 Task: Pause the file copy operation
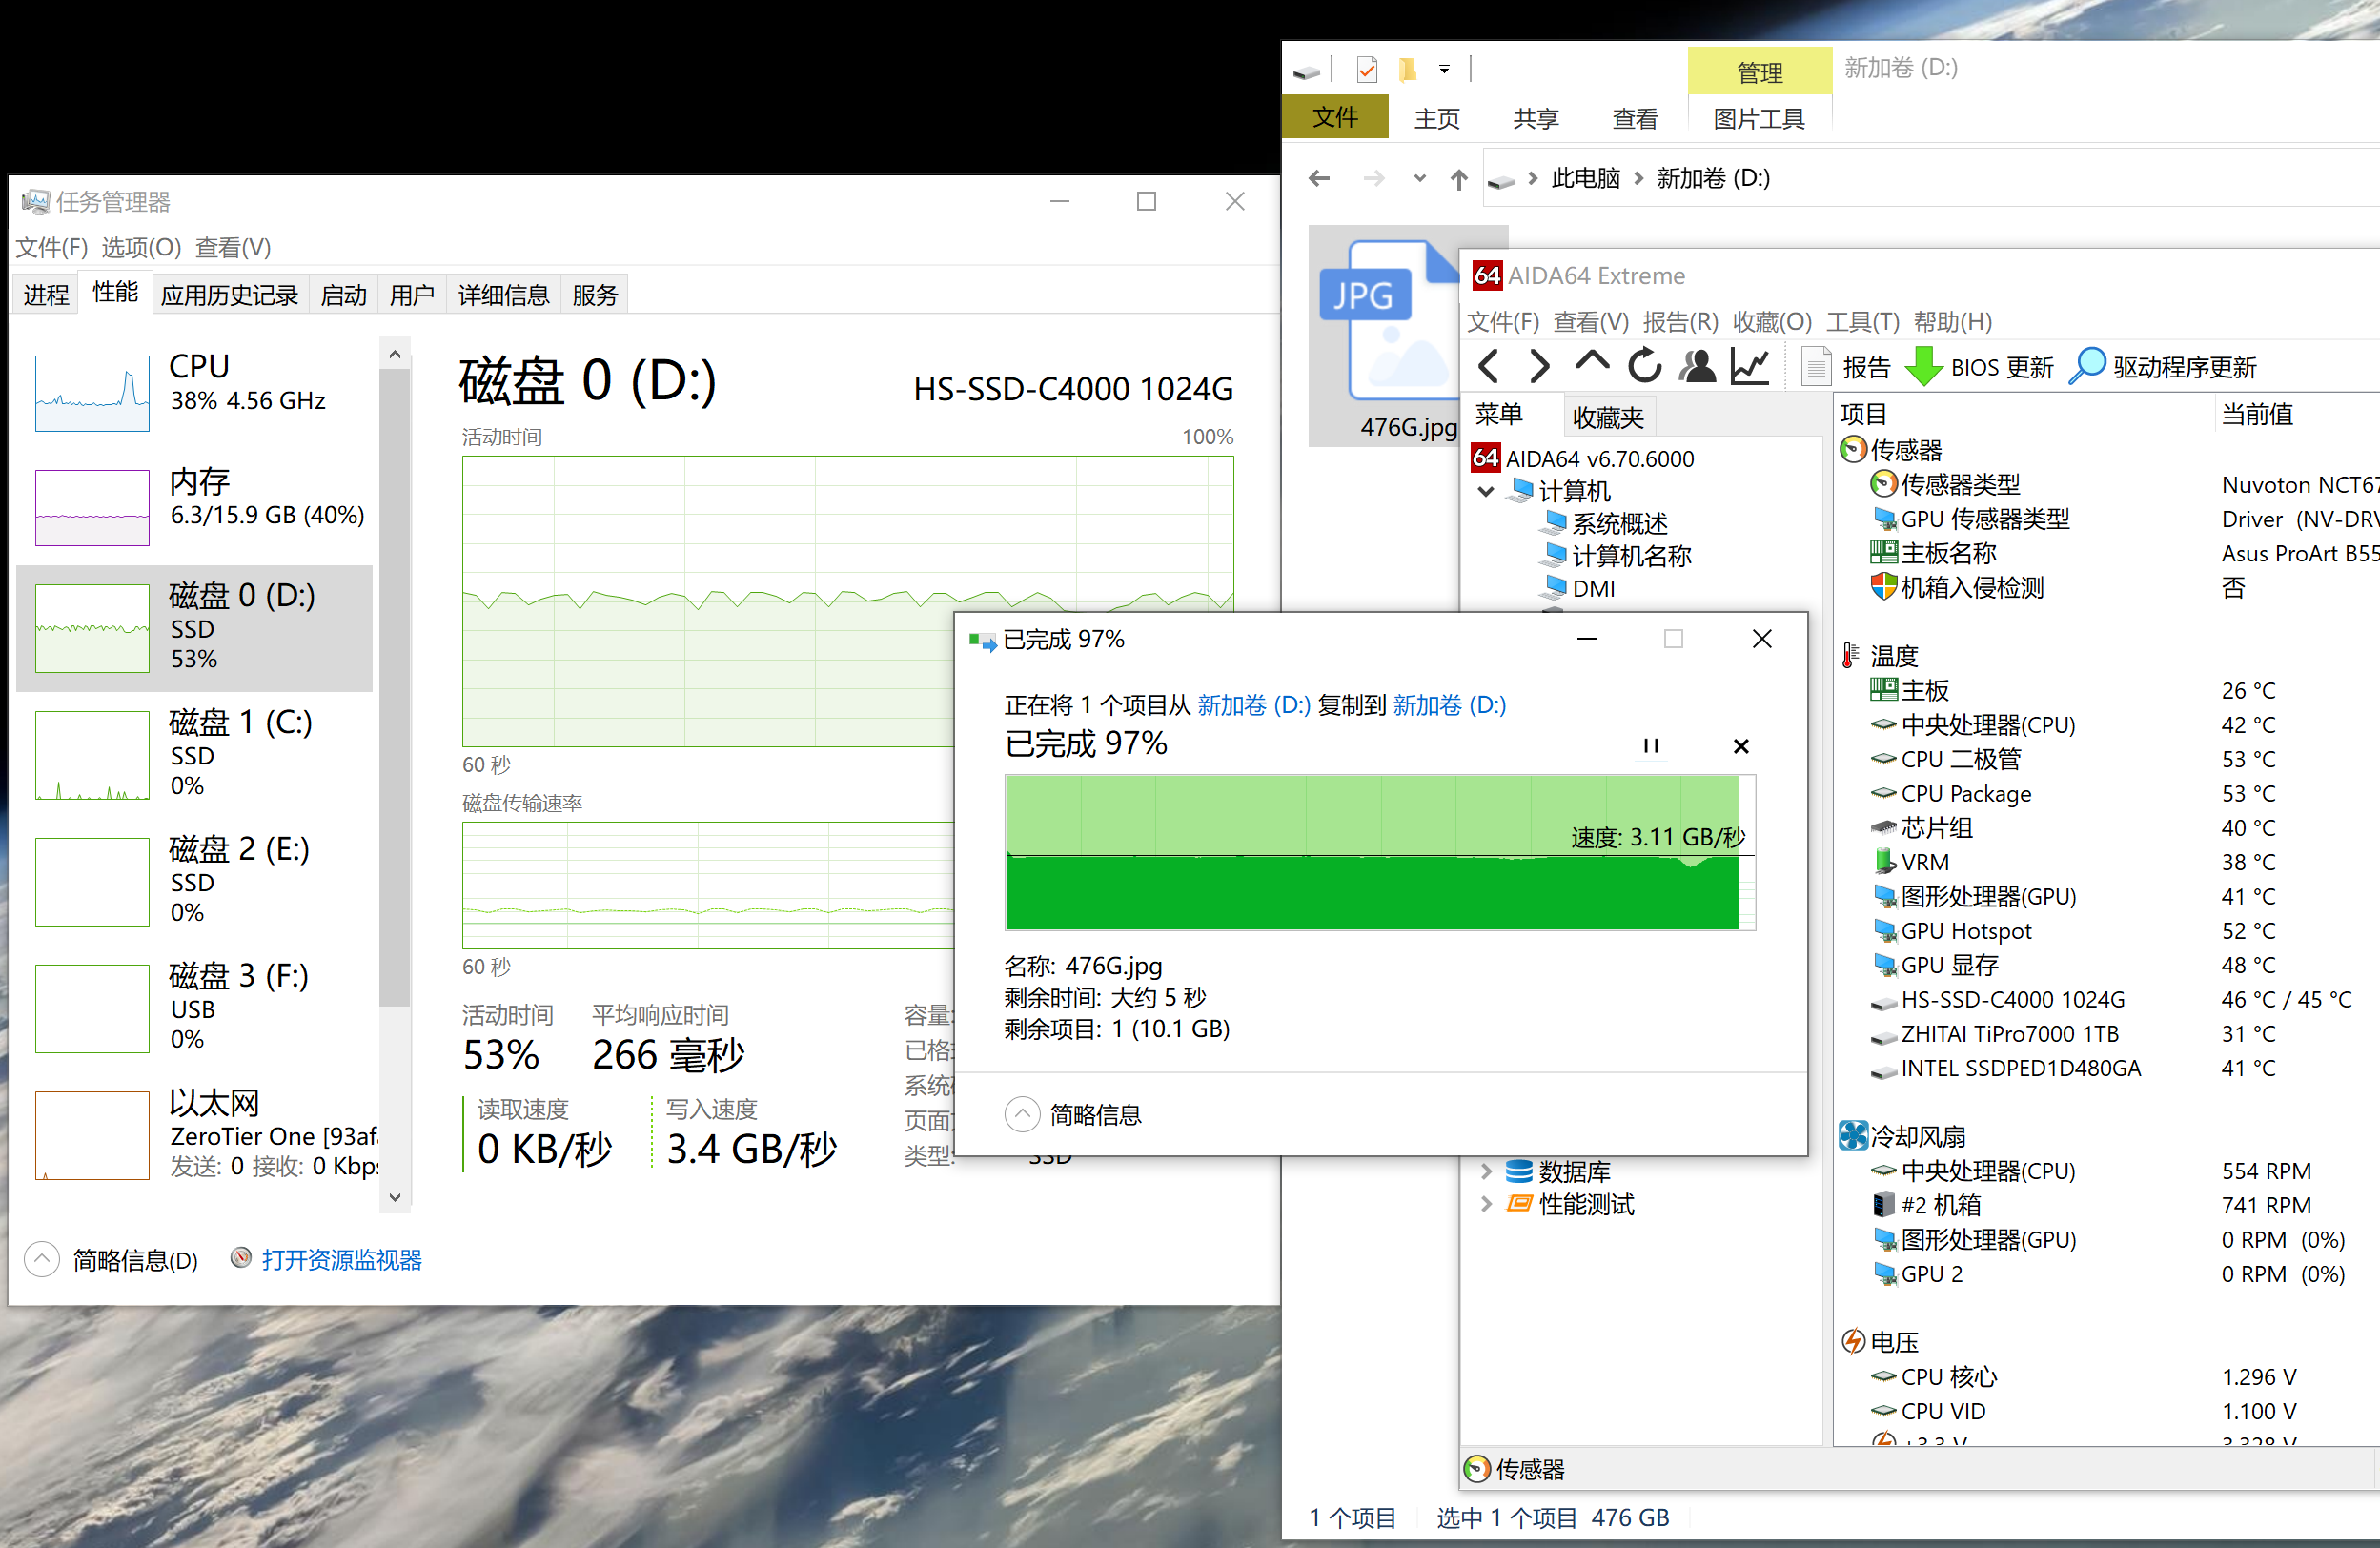pyautogui.click(x=1651, y=746)
